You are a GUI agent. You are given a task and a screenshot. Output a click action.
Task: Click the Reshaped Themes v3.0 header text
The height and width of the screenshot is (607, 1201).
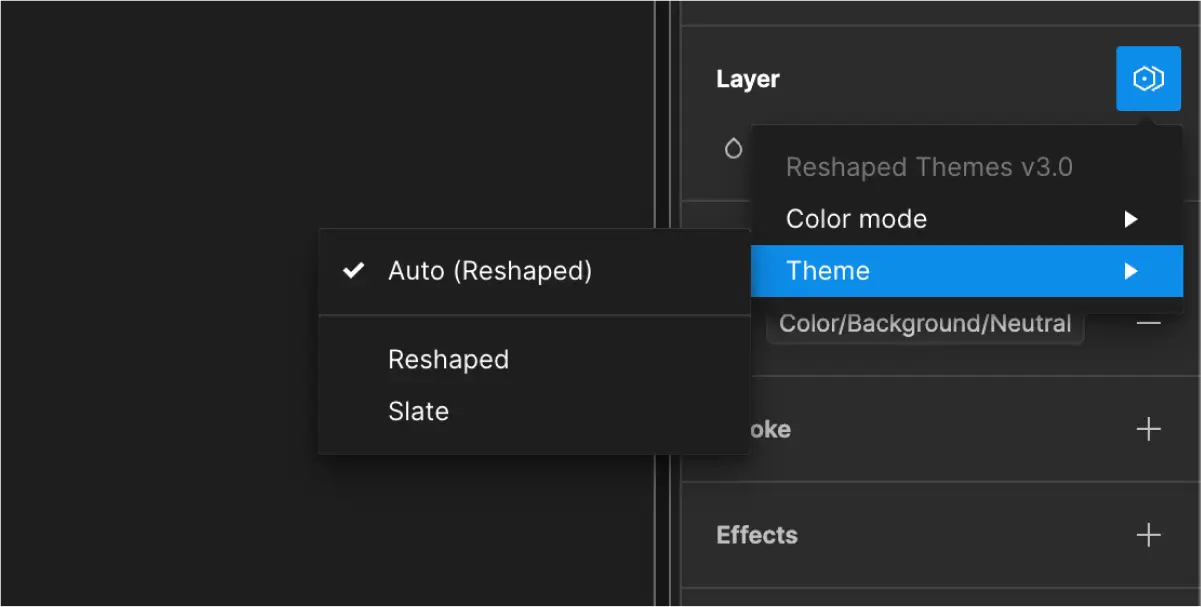coord(929,167)
